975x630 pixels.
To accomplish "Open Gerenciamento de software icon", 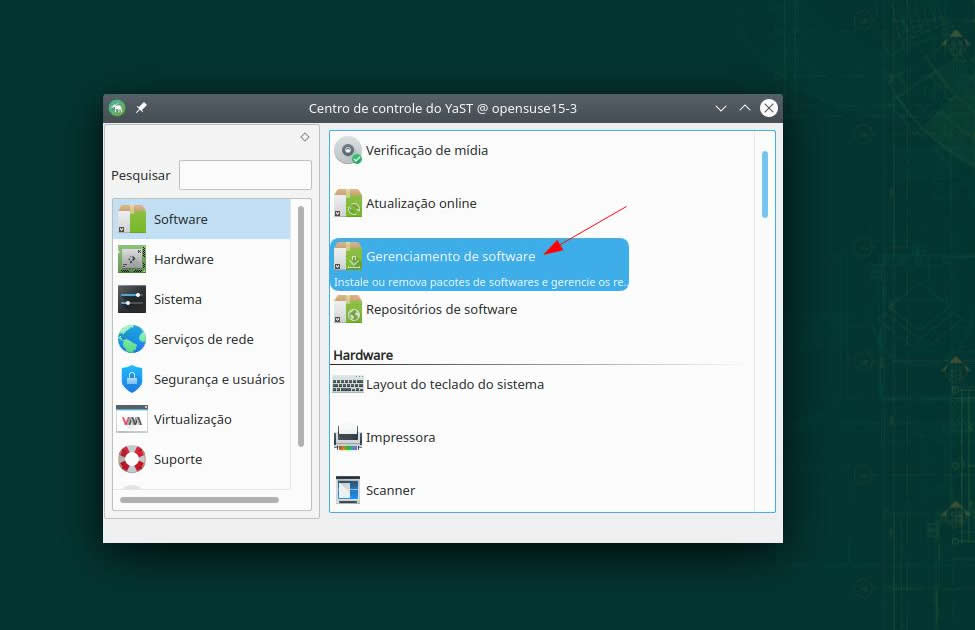I will point(348,257).
